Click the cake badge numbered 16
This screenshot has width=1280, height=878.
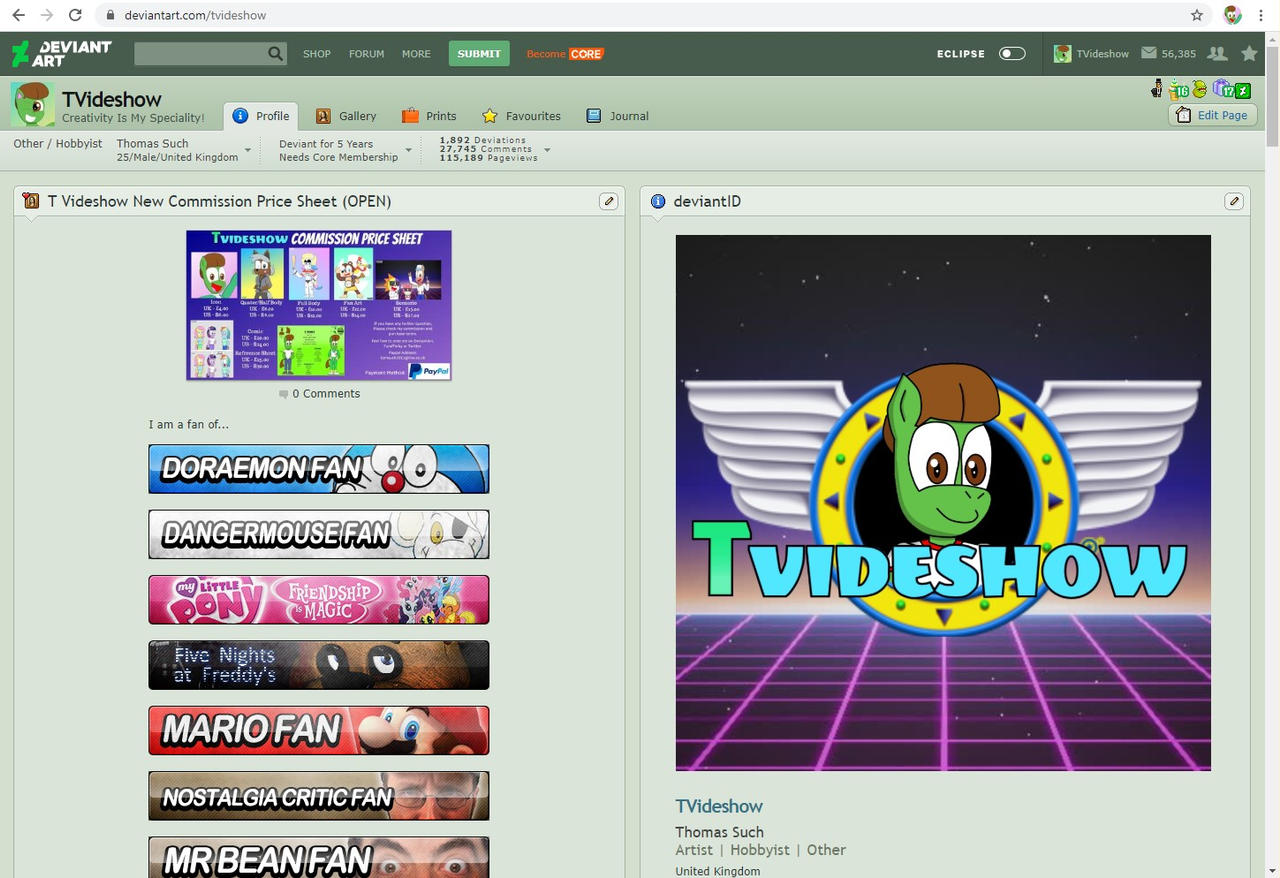(x=1178, y=90)
